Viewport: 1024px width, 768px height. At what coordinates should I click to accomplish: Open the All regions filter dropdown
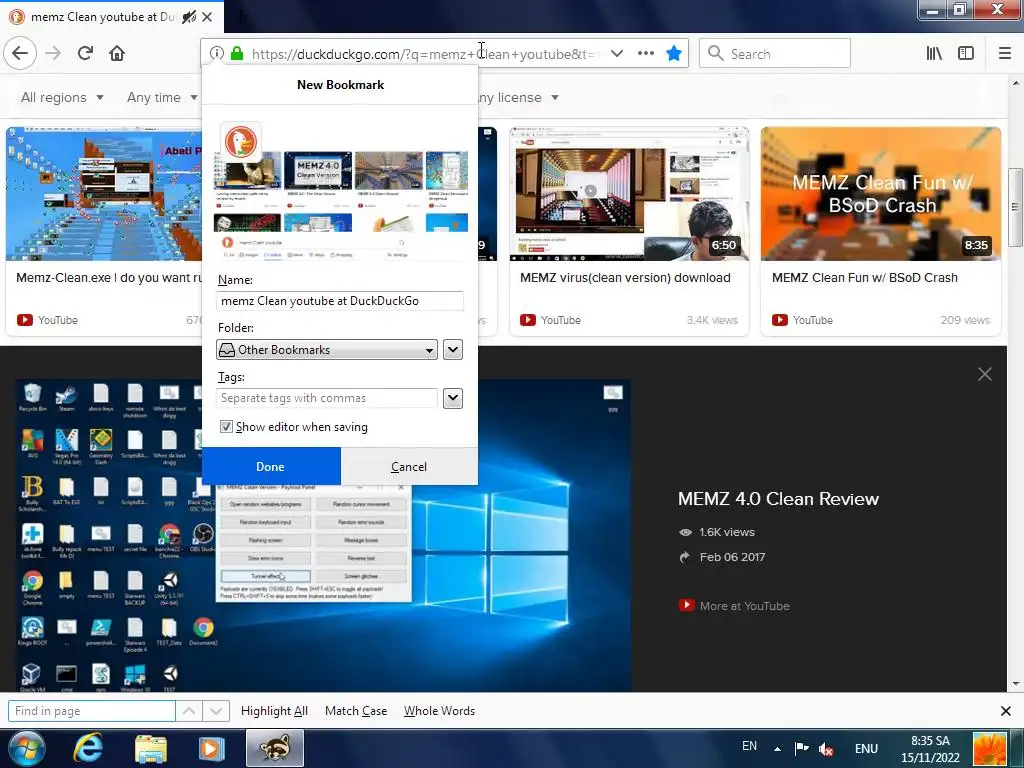pyautogui.click(x=62, y=97)
